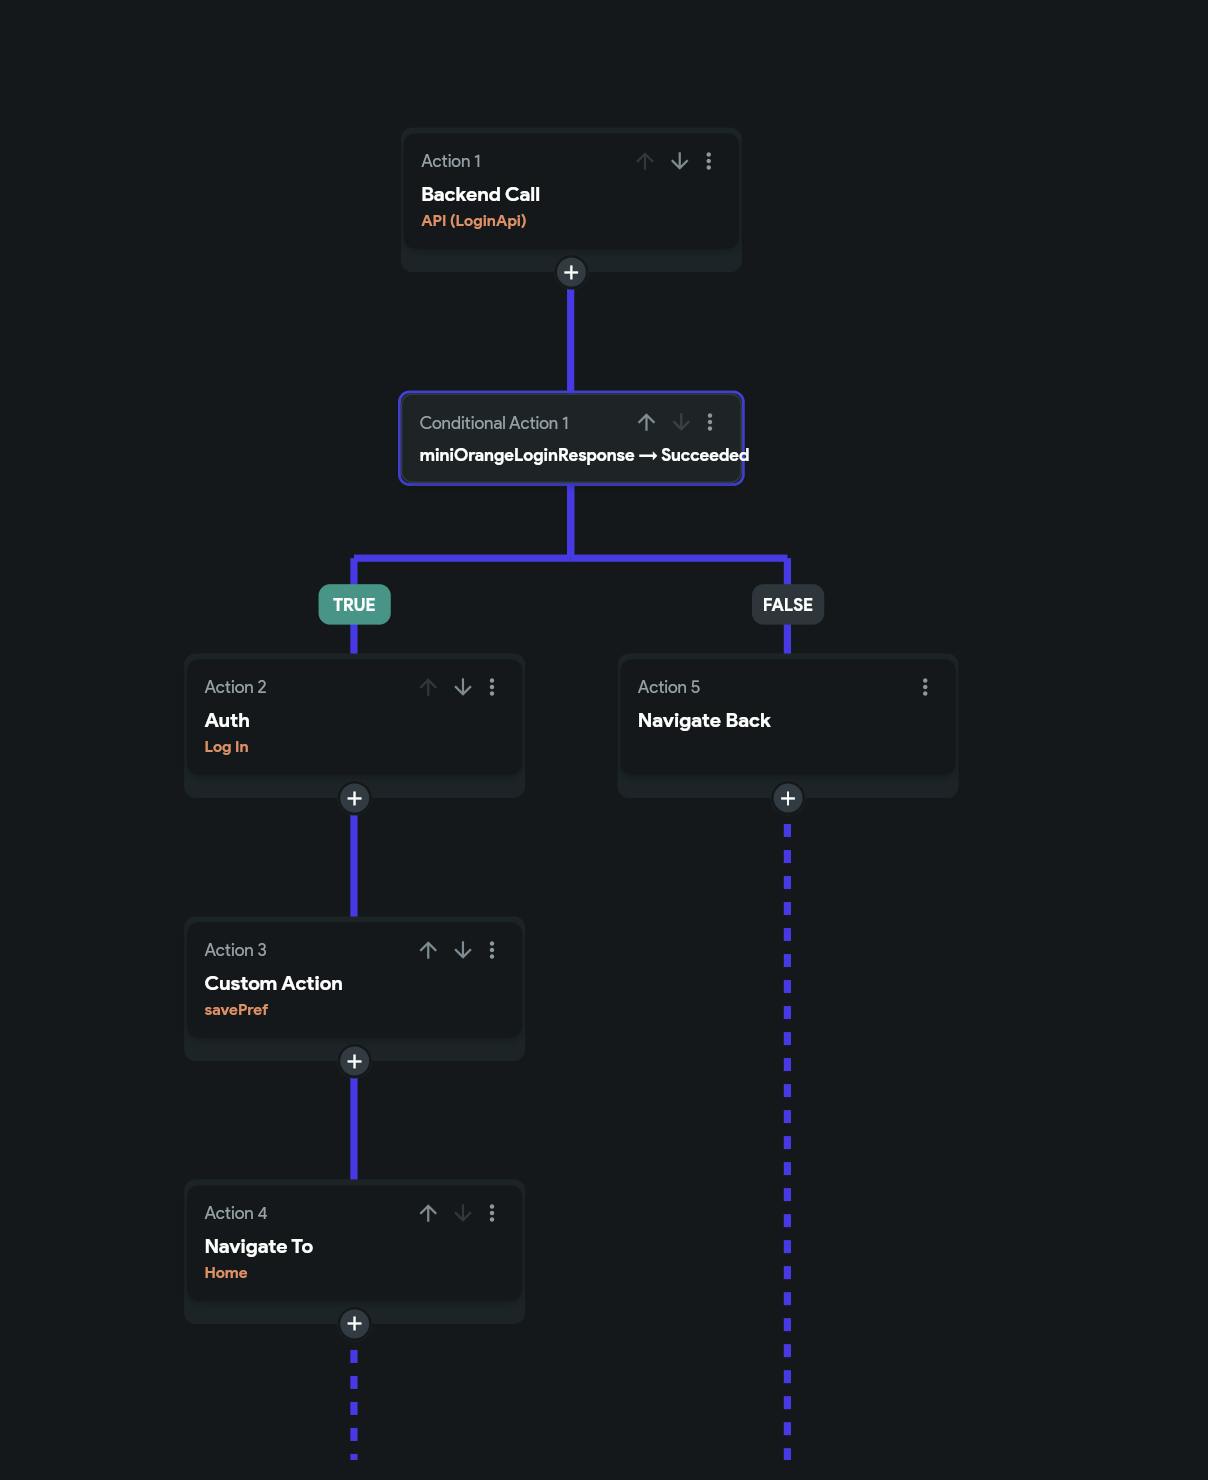Move Action 3 Custom Action up
The image size is (1208, 1480).
coord(428,950)
